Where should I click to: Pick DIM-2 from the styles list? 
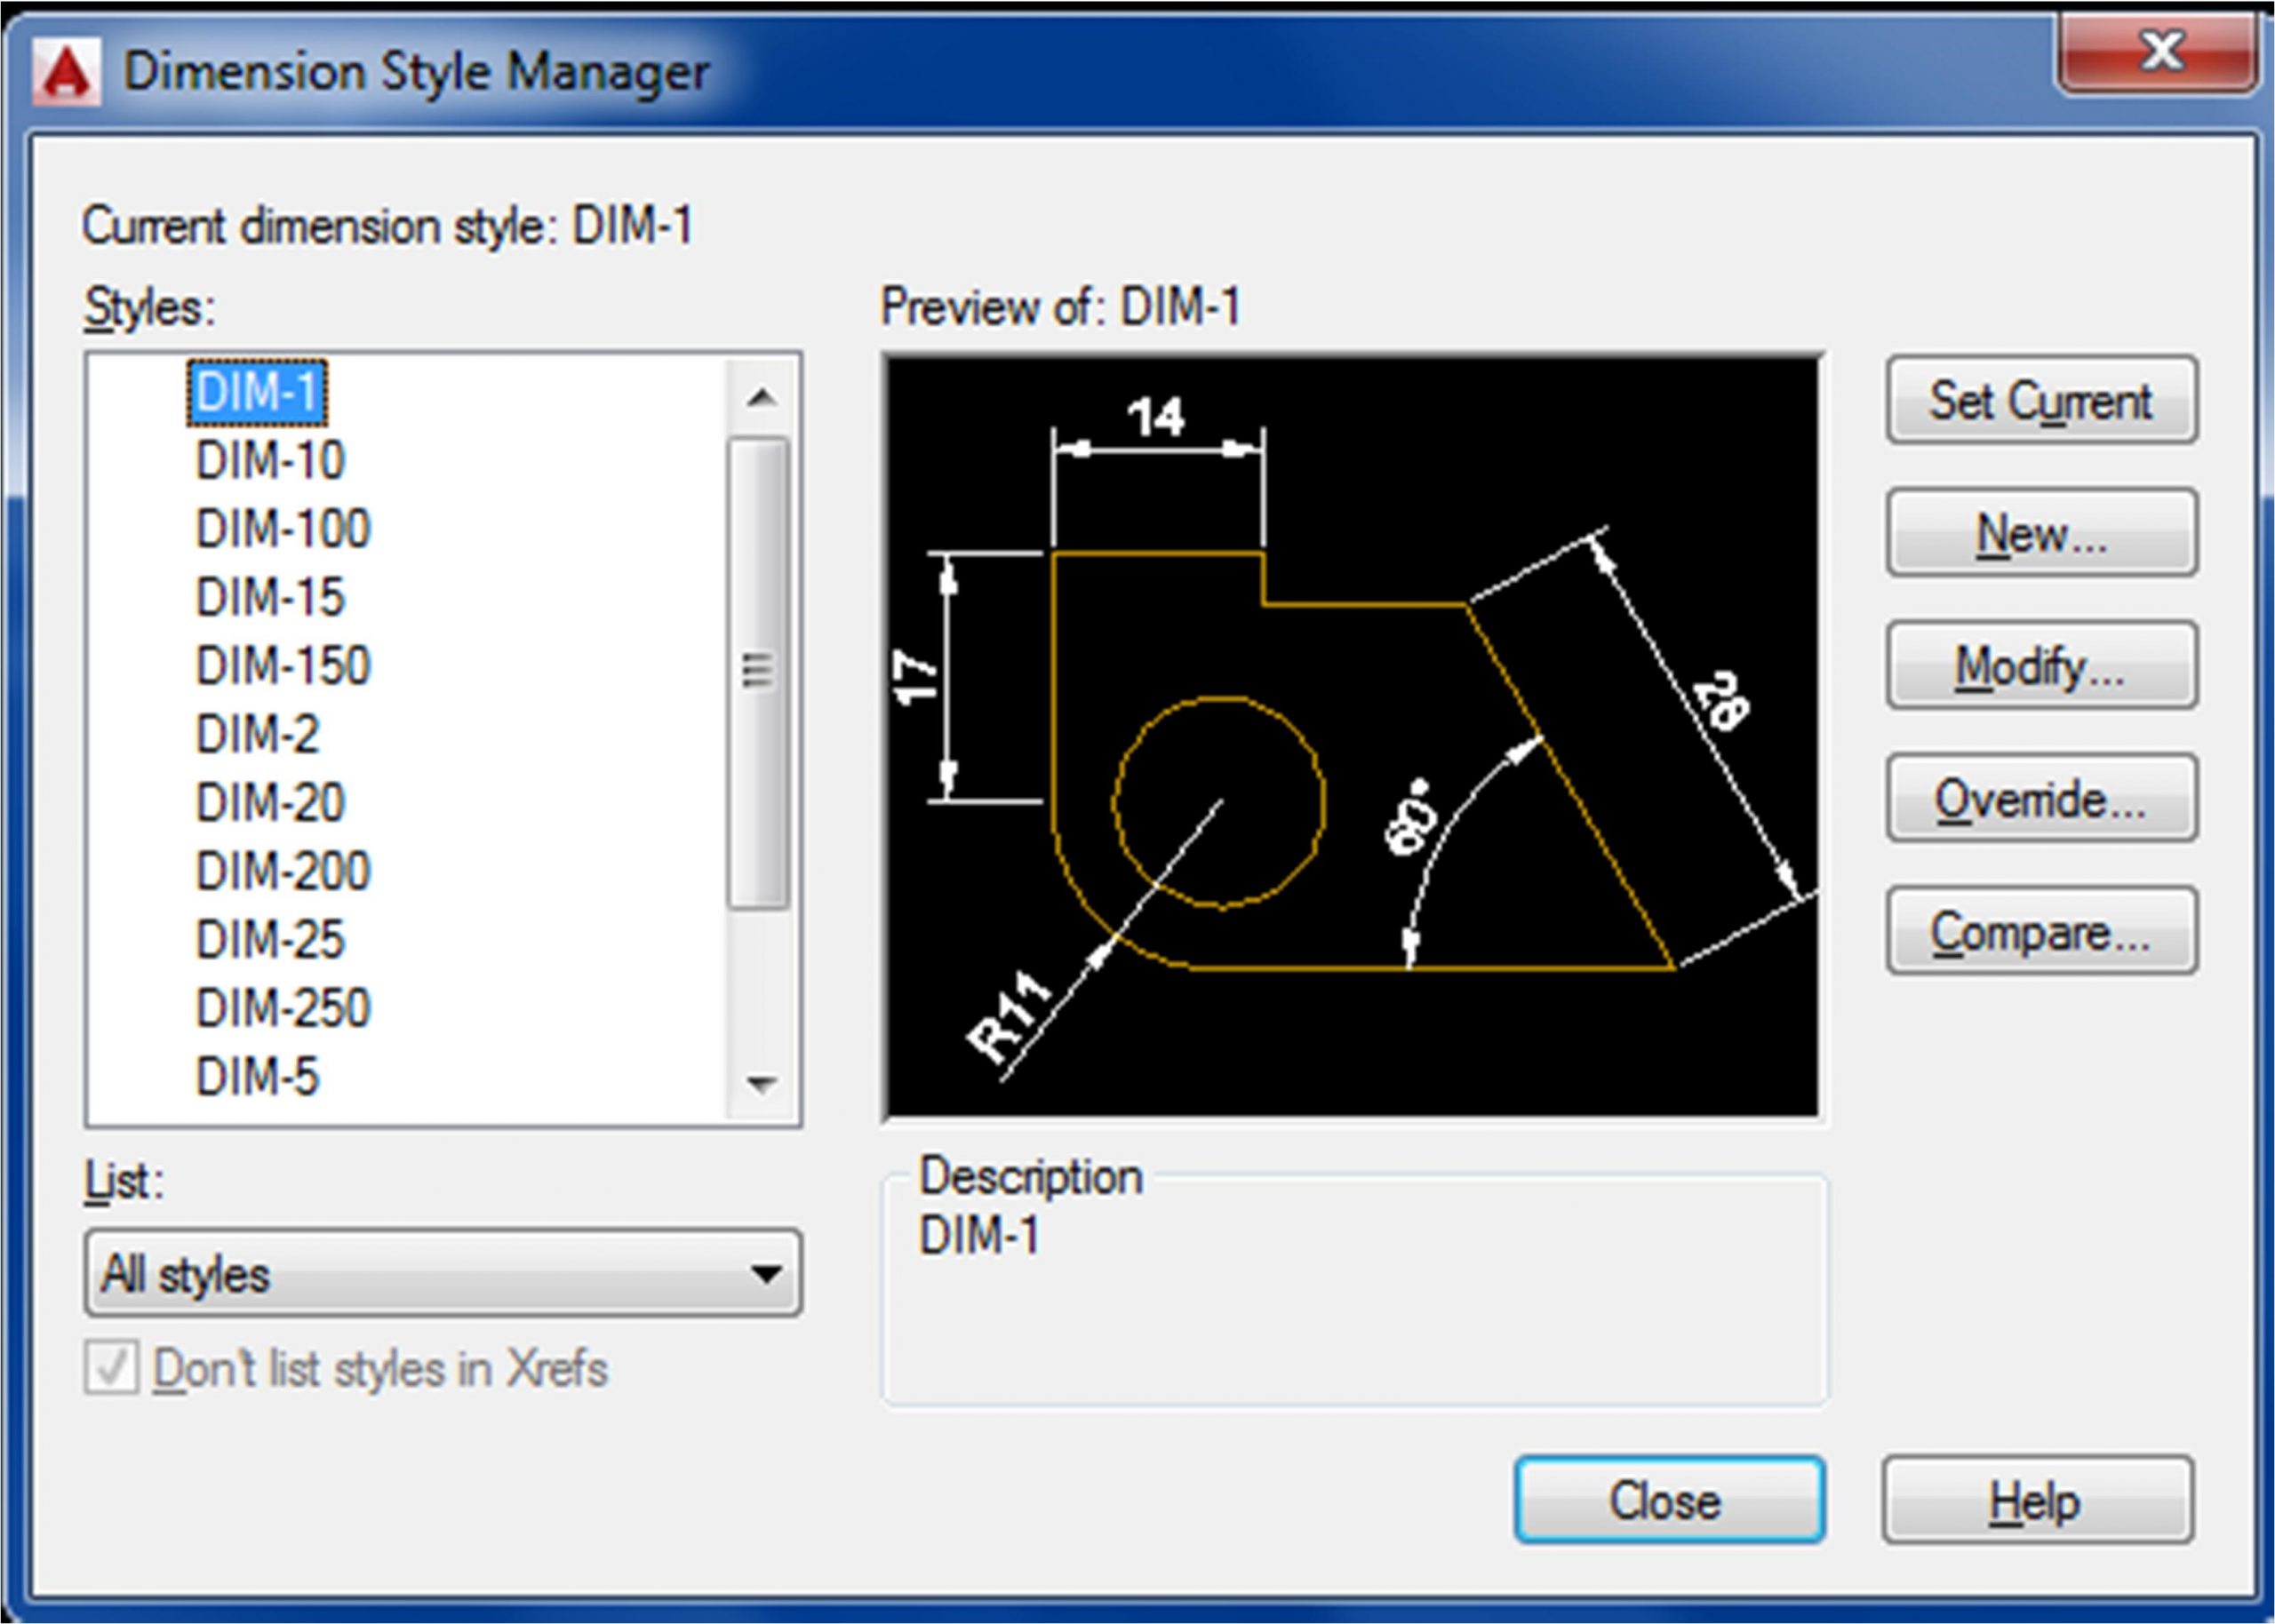257,735
